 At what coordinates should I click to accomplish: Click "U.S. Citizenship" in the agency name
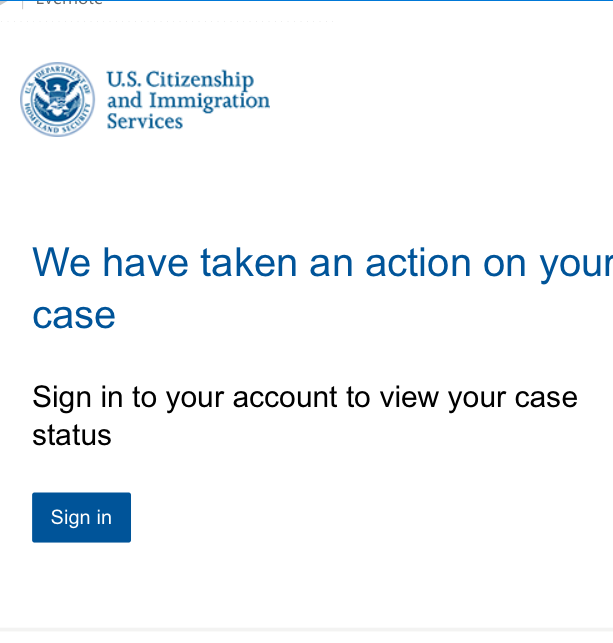180,79
